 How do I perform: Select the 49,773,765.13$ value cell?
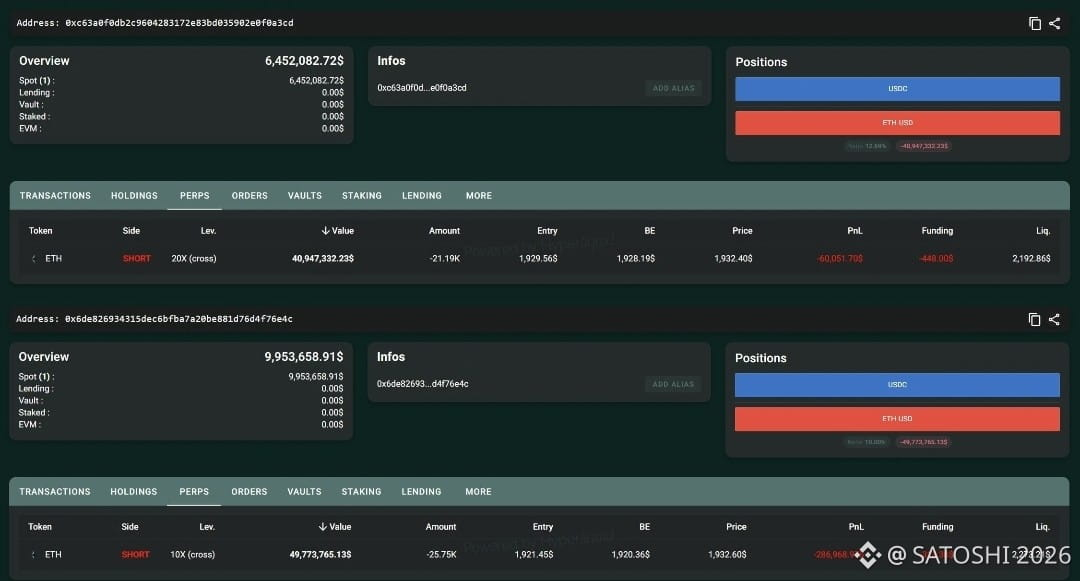click(320, 555)
